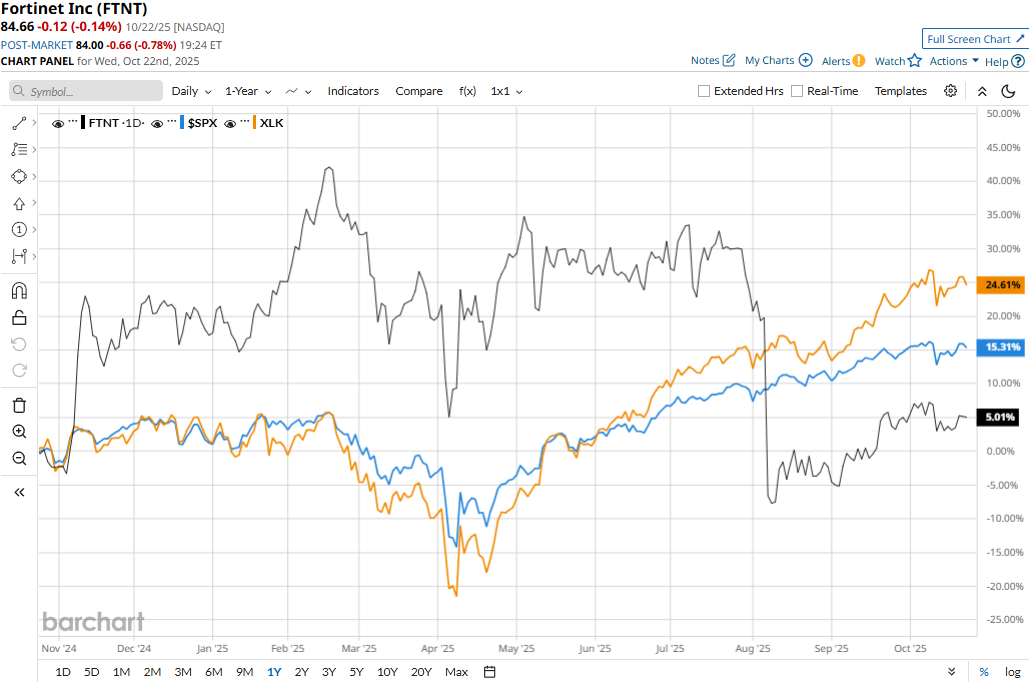Open the Actions dropdown
Screen dimensions: 1032x682
tap(954, 61)
